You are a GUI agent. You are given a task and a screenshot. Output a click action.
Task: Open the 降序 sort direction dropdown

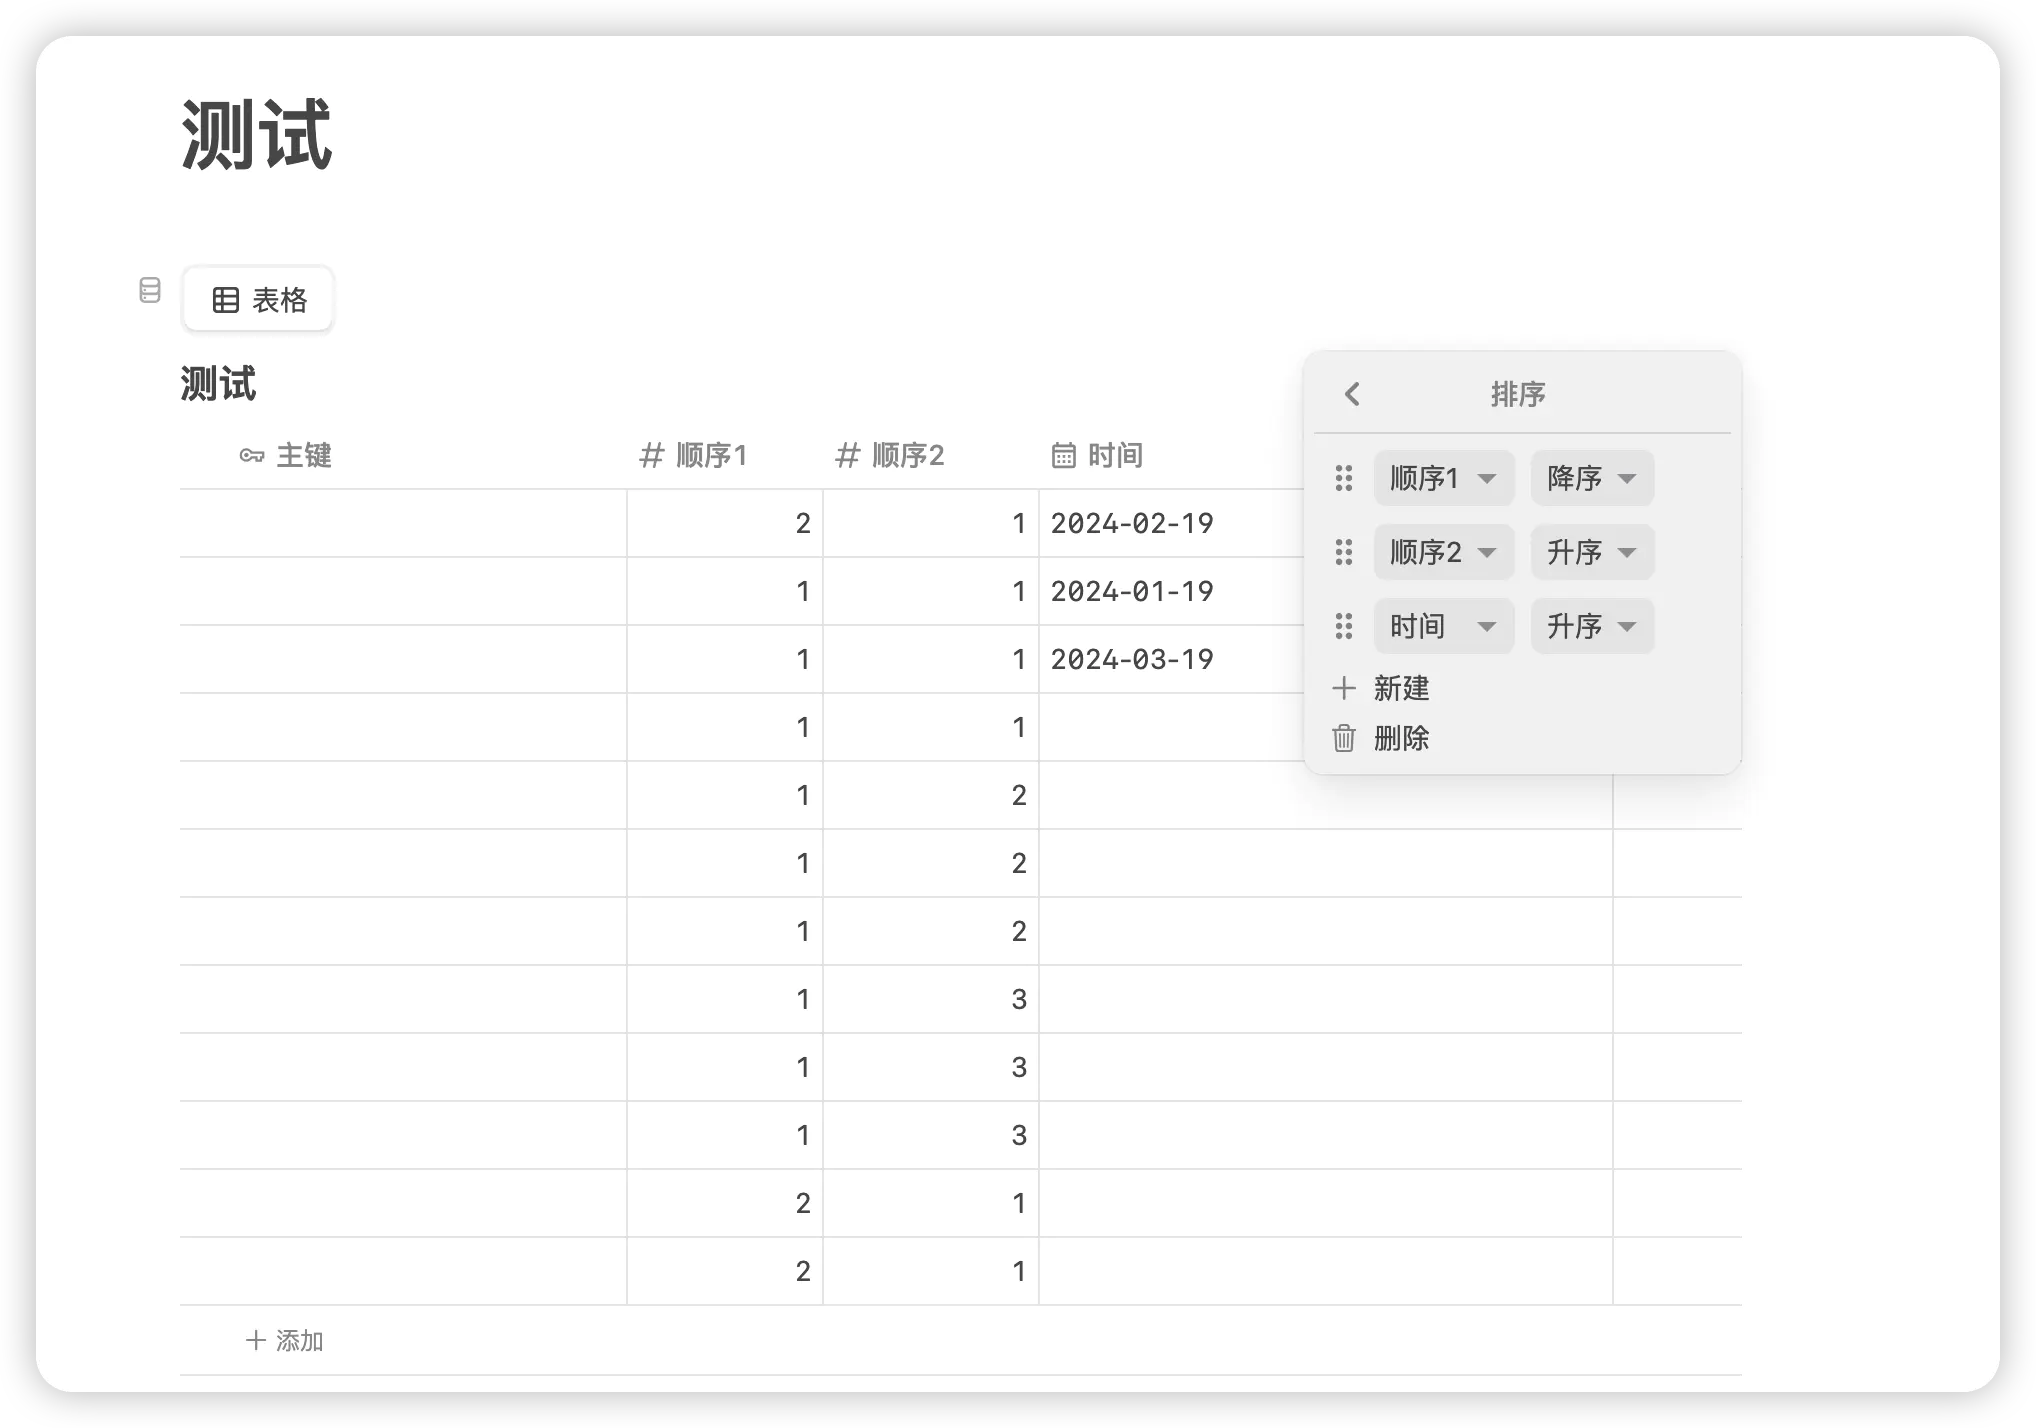[x=1591, y=478]
